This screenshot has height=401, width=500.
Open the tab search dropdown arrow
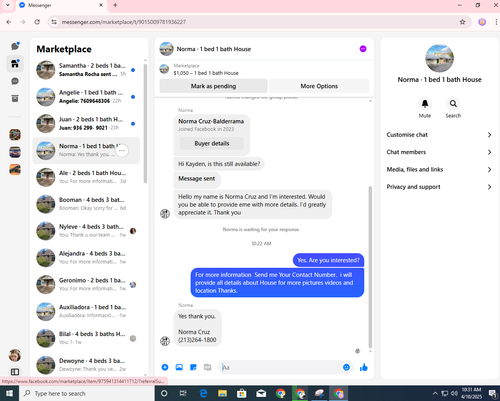pos(8,5)
